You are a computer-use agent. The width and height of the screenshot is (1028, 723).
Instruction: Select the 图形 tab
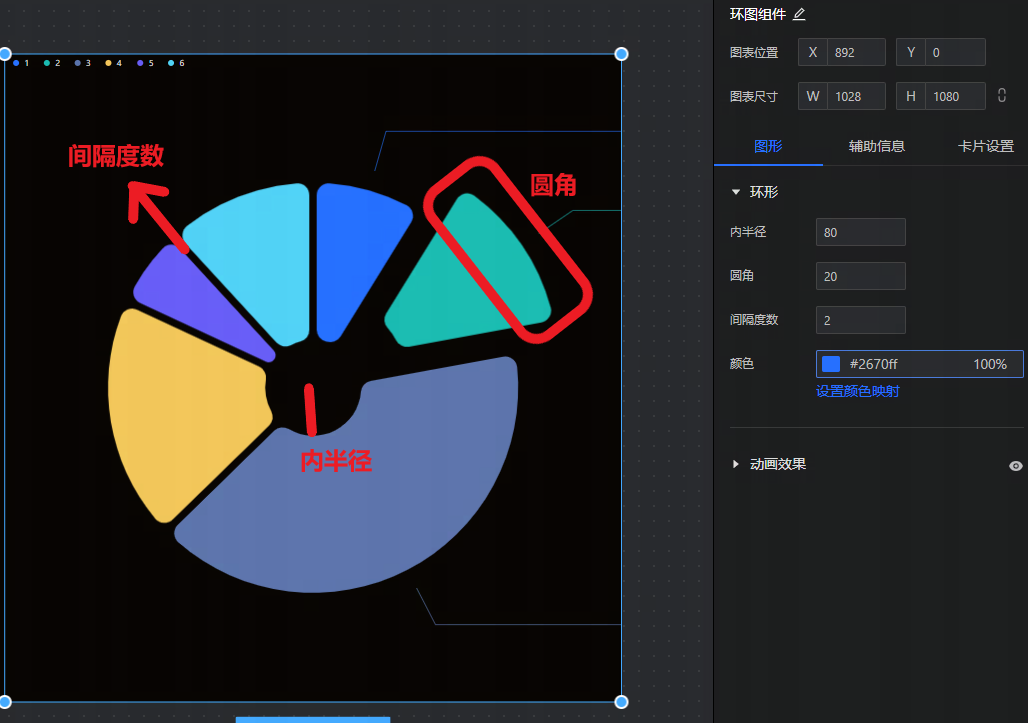tap(768, 146)
